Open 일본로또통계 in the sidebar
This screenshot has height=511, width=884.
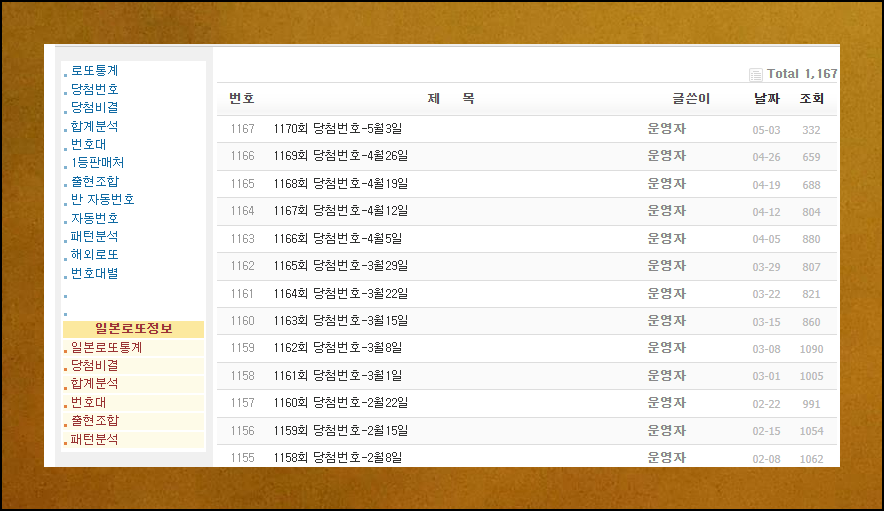pyautogui.click(x=107, y=347)
